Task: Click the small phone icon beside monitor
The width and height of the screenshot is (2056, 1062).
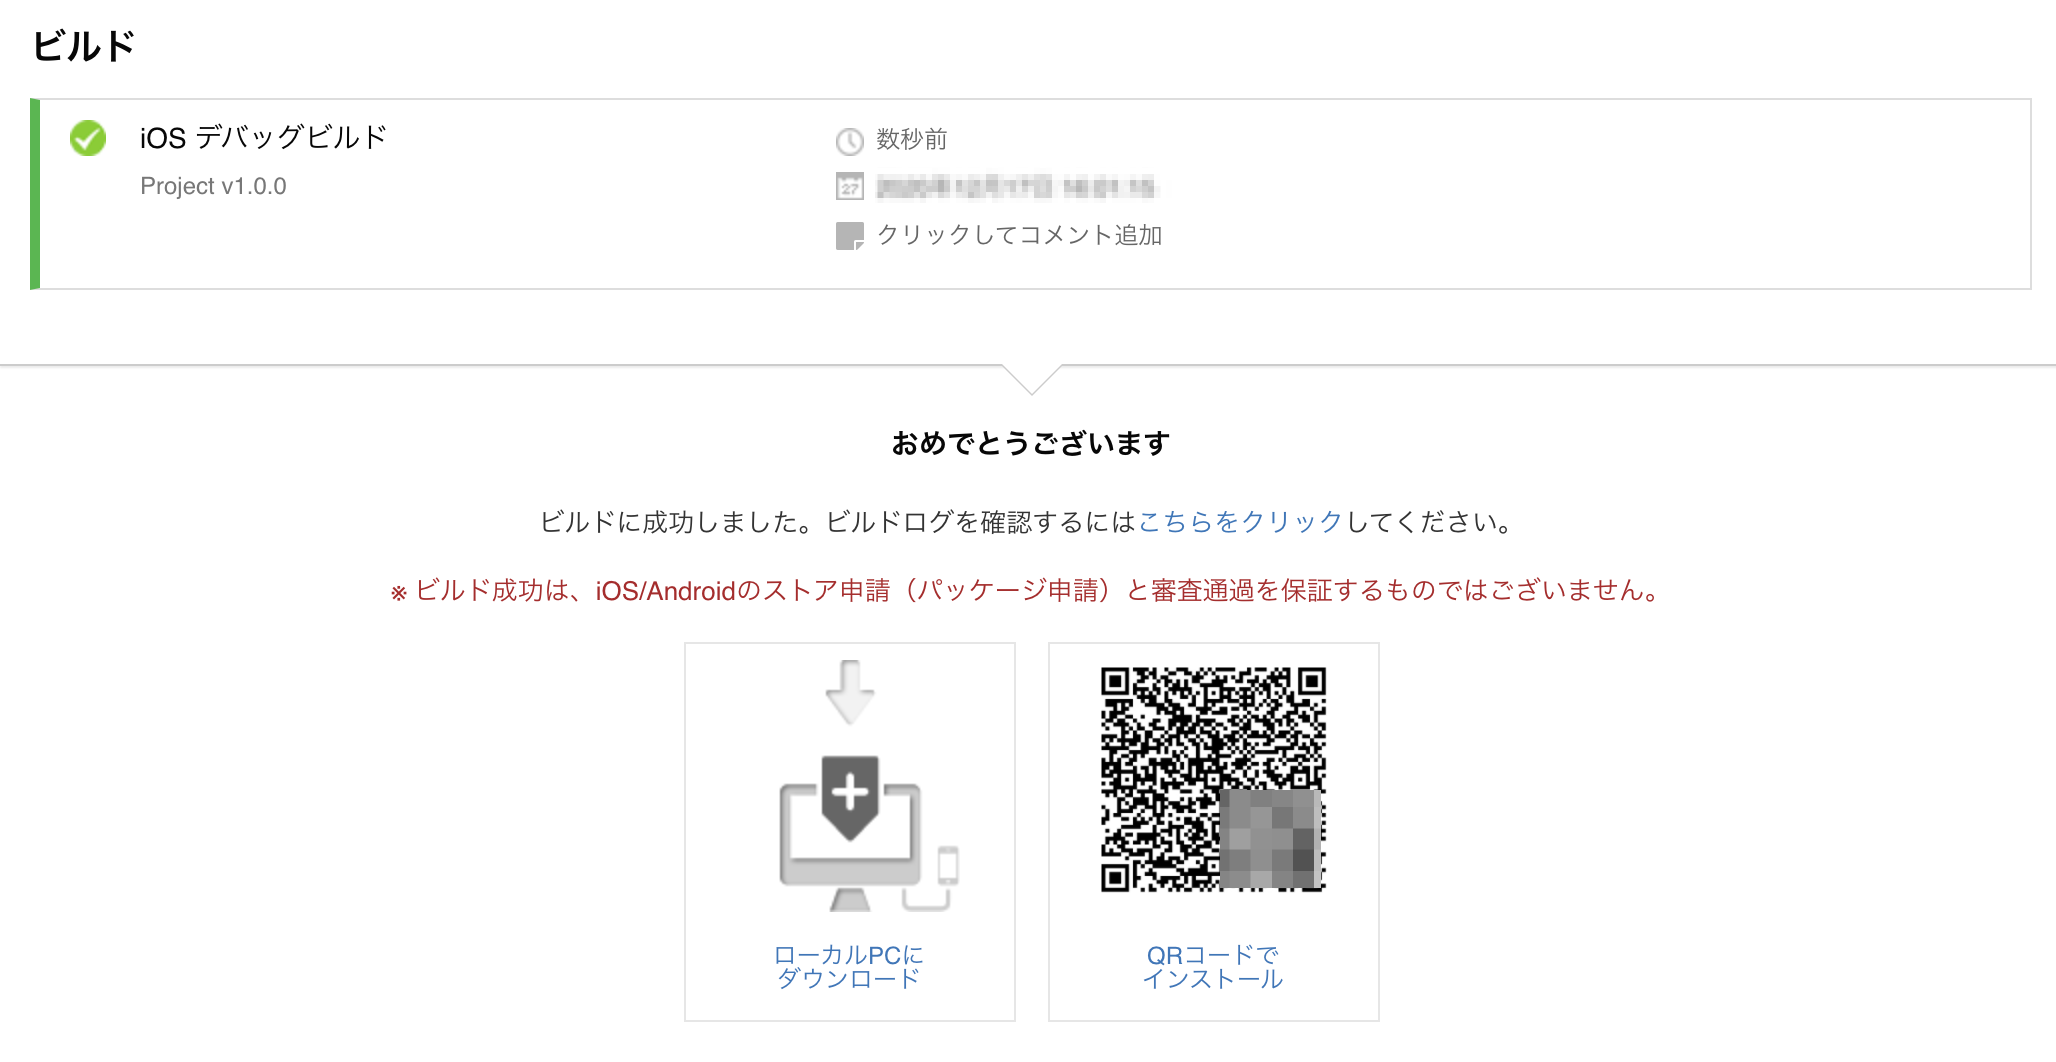Action: coord(948,865)
